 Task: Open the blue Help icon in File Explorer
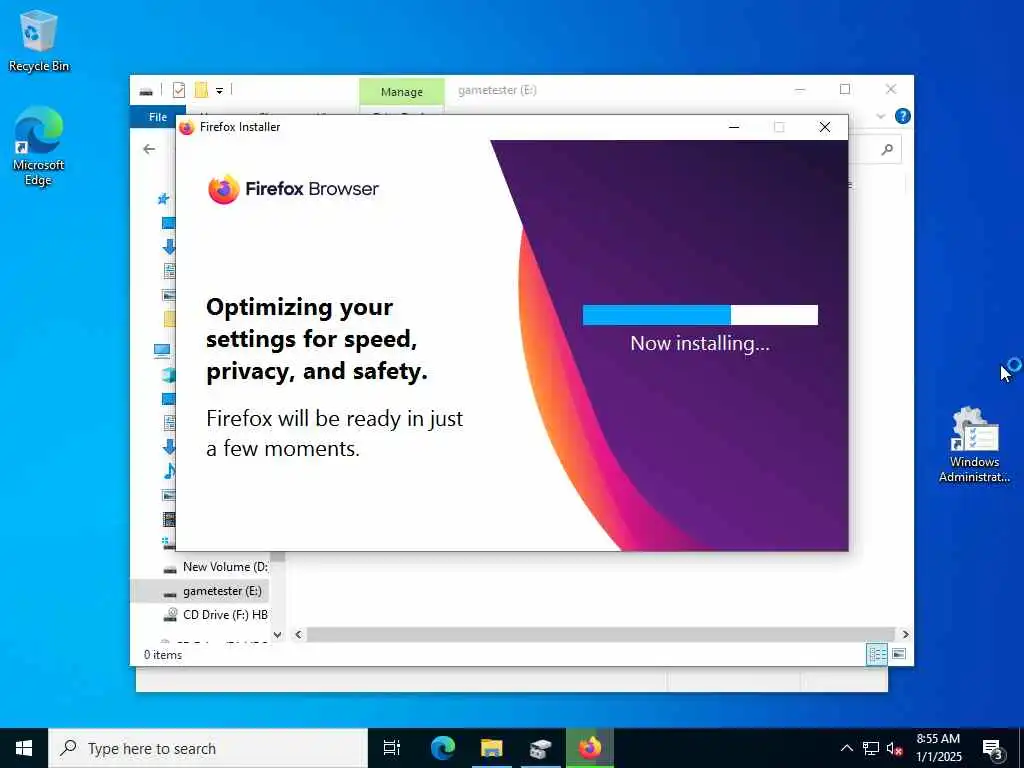[x=903, y=116]
